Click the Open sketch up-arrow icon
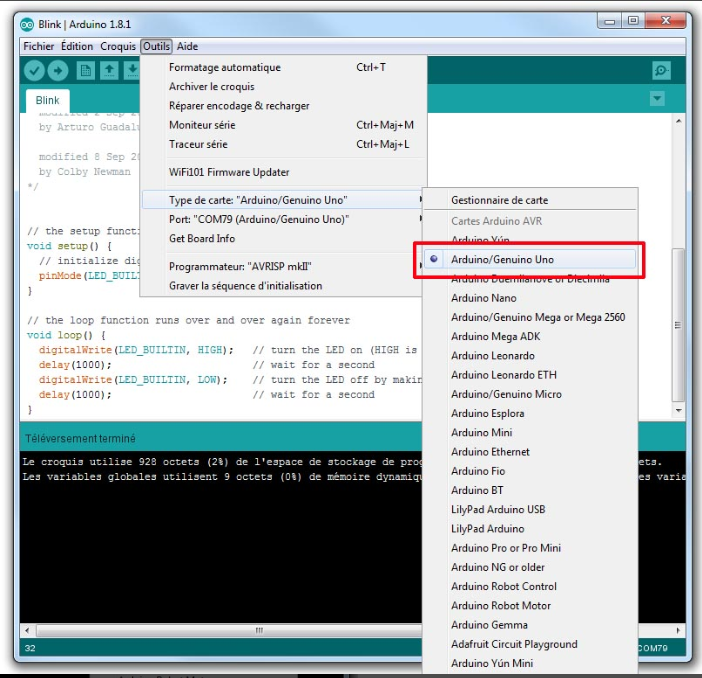702x678 pixels. tap(108, 70)
